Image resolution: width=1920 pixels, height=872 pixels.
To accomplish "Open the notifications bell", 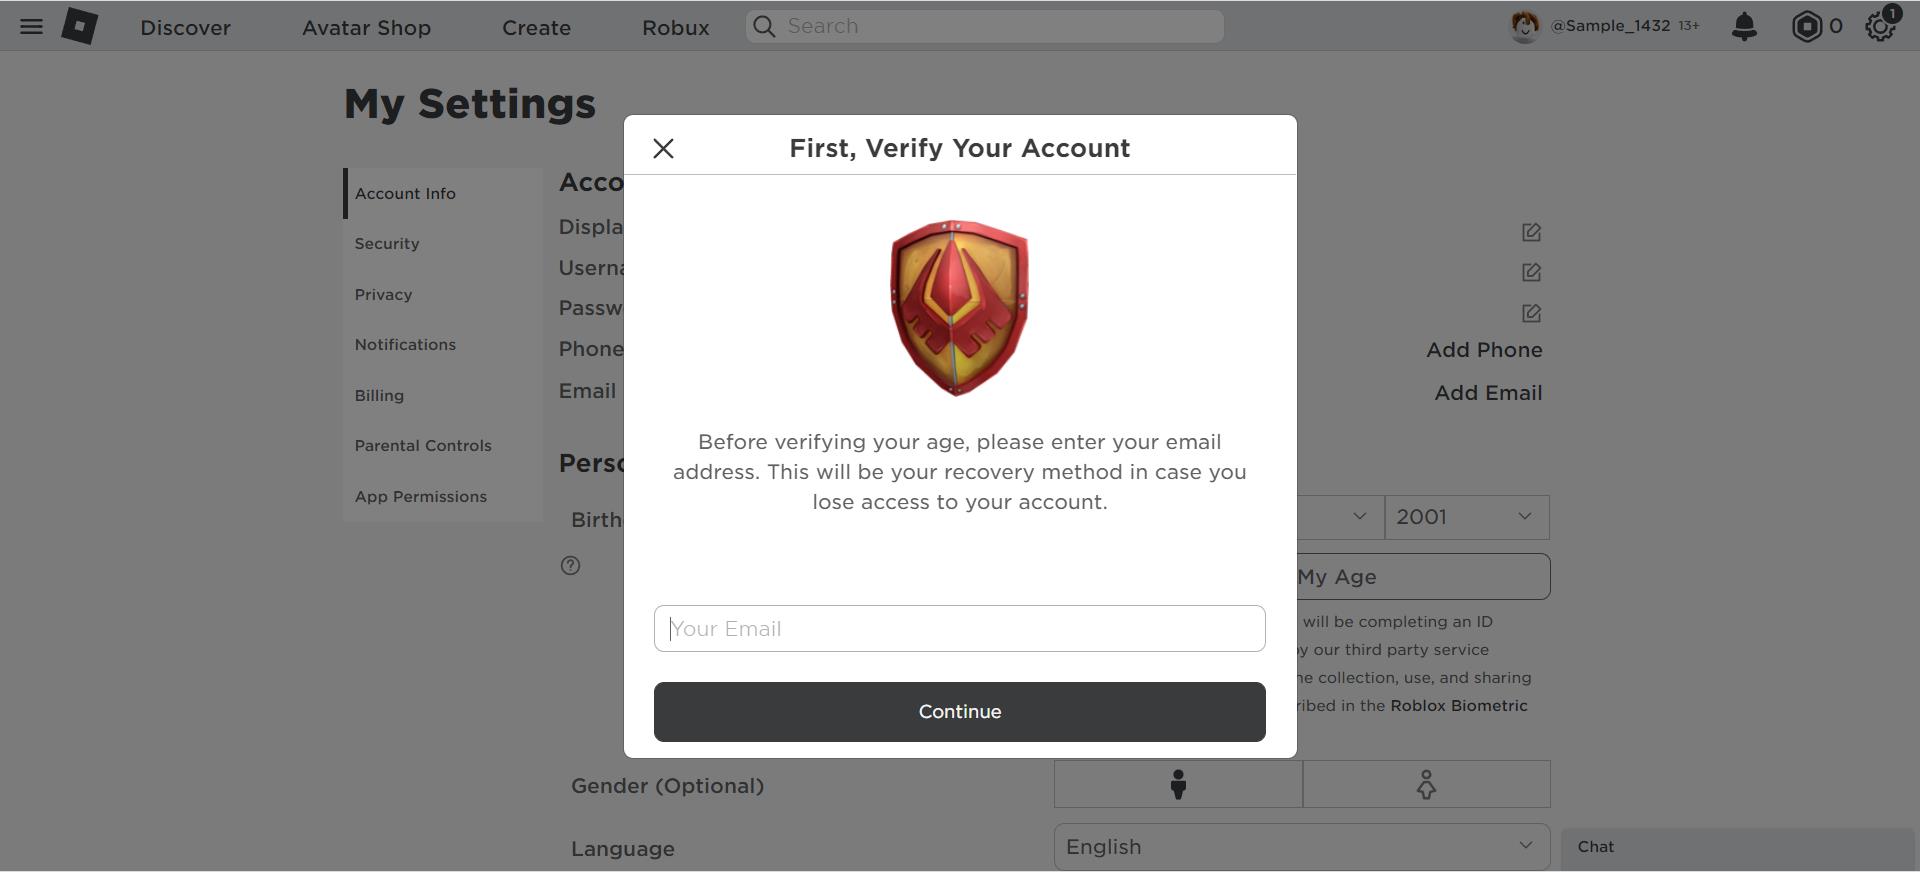I will tap(1744, 27).
